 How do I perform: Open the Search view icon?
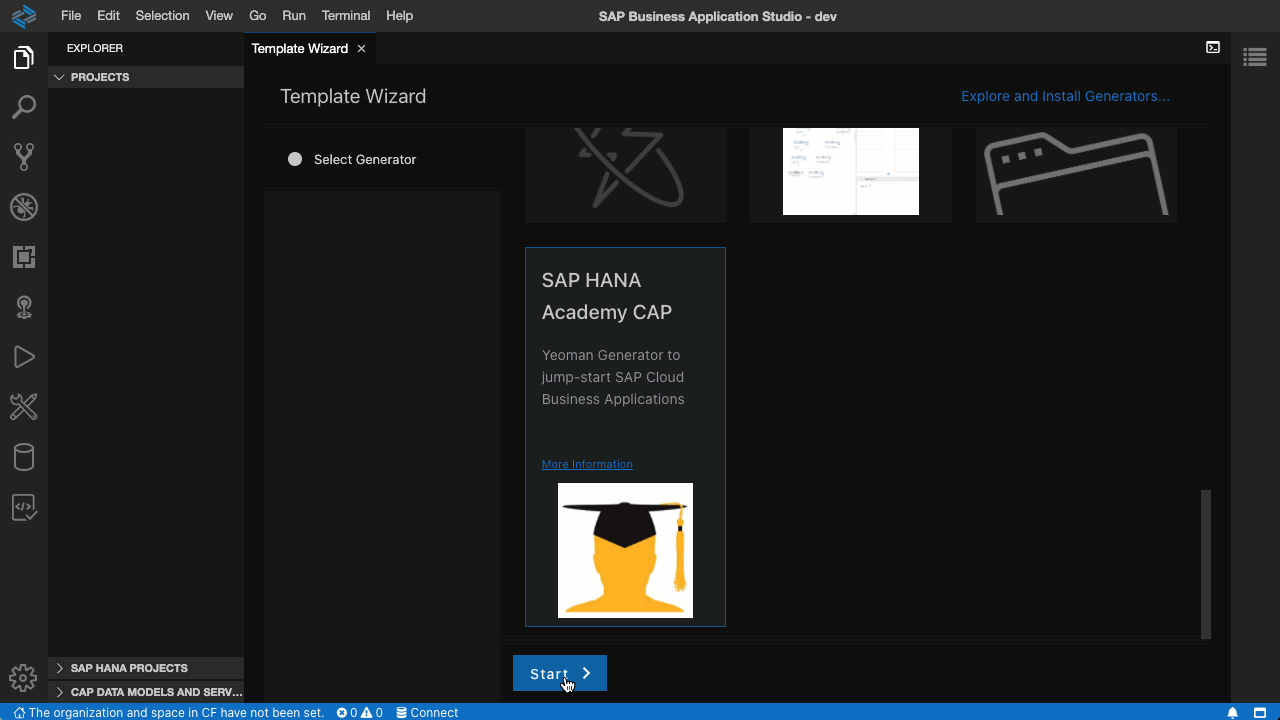[24, 107]
